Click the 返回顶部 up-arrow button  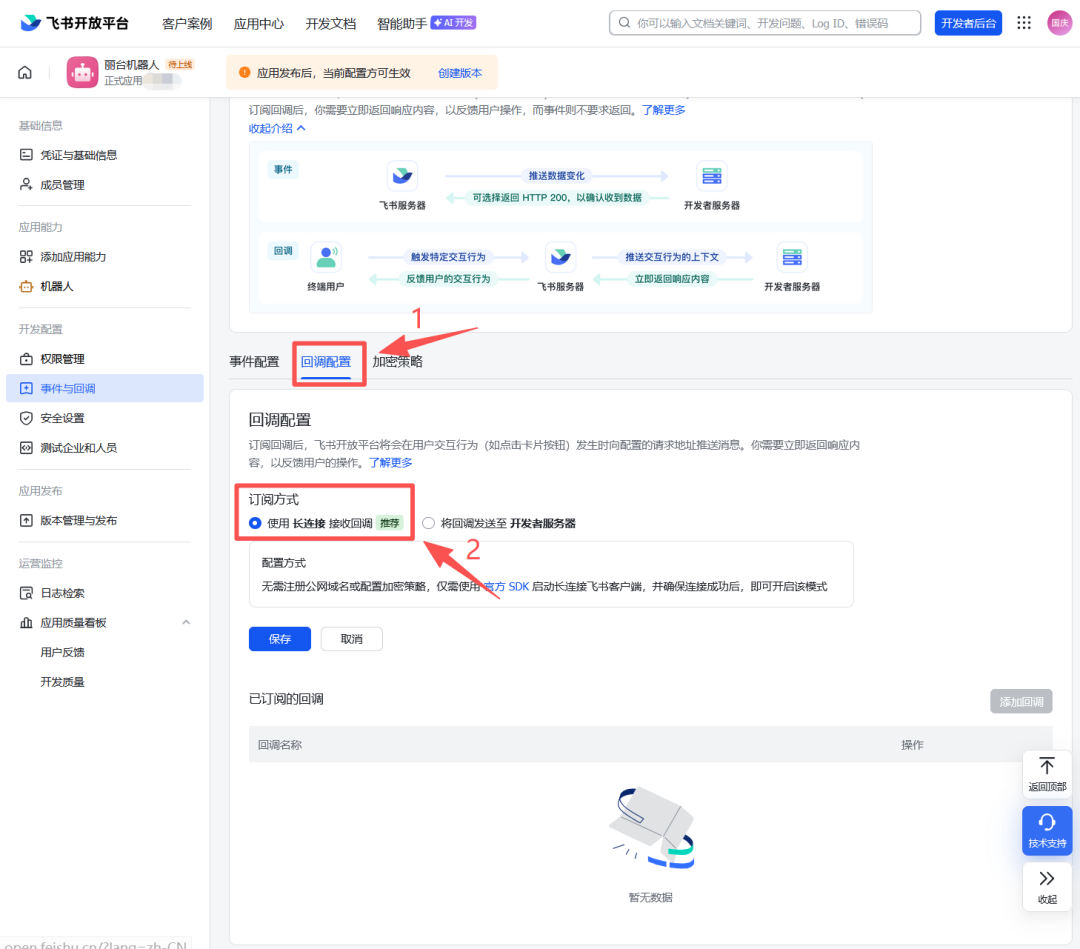pyautogui.click(x=1047, y=774)
